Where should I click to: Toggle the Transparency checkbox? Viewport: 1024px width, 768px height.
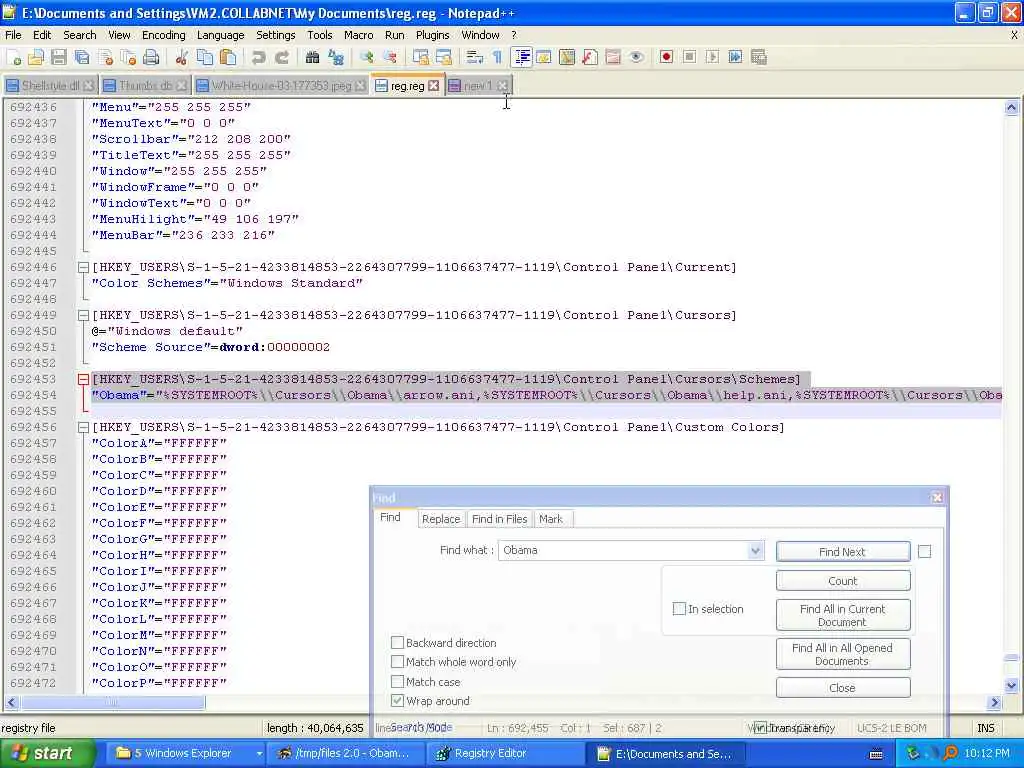[760, 728]
